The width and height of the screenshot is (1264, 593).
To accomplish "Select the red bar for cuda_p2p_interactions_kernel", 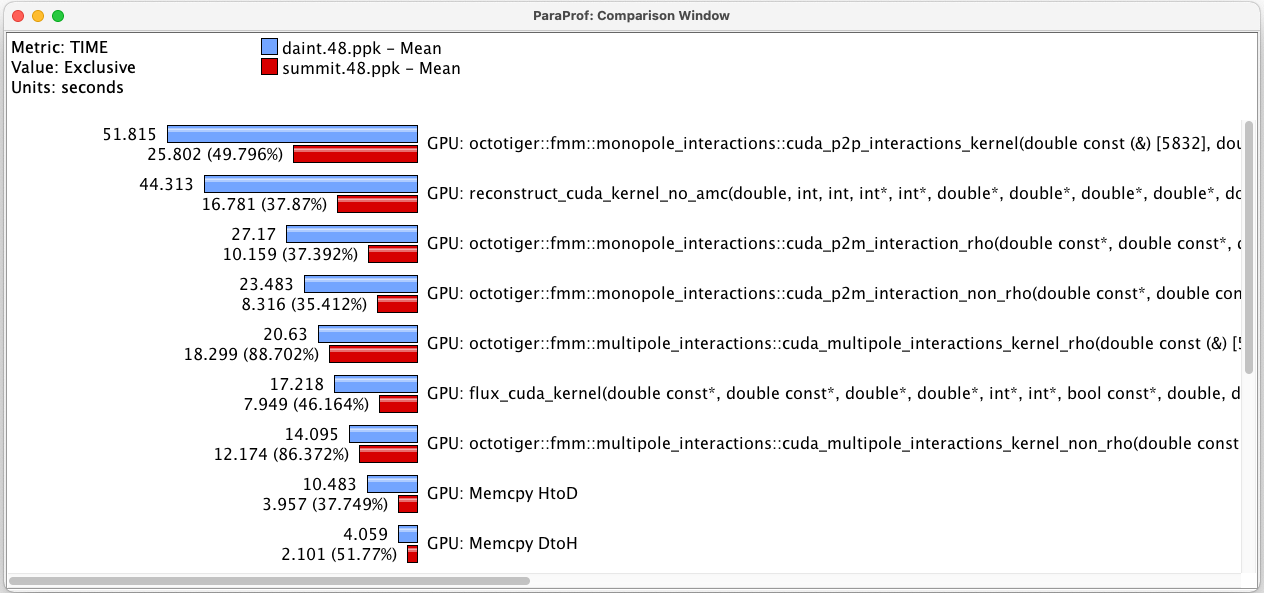I will [x=355, y=154].
